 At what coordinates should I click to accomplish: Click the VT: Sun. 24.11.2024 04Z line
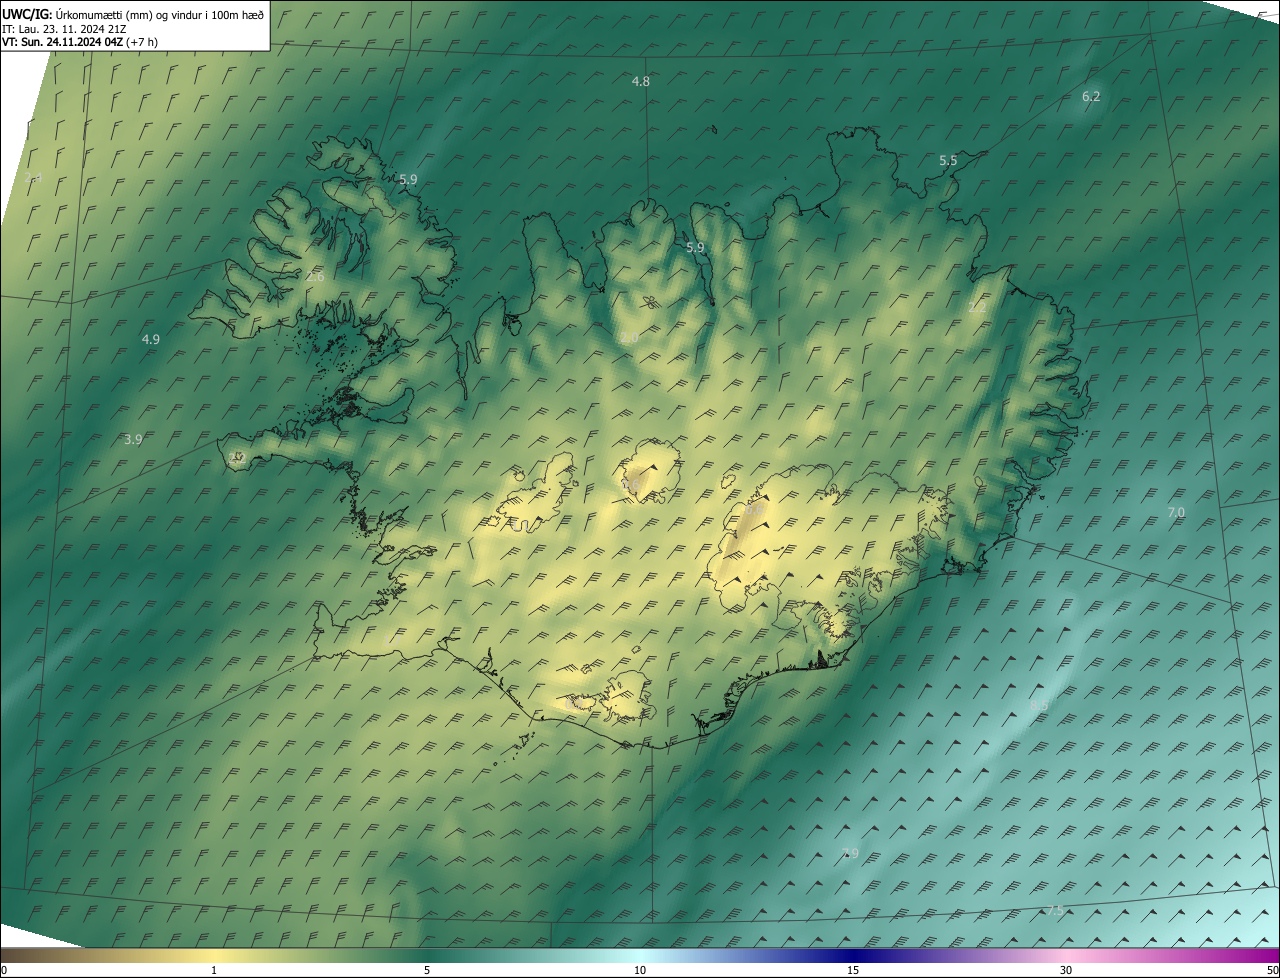62,42
